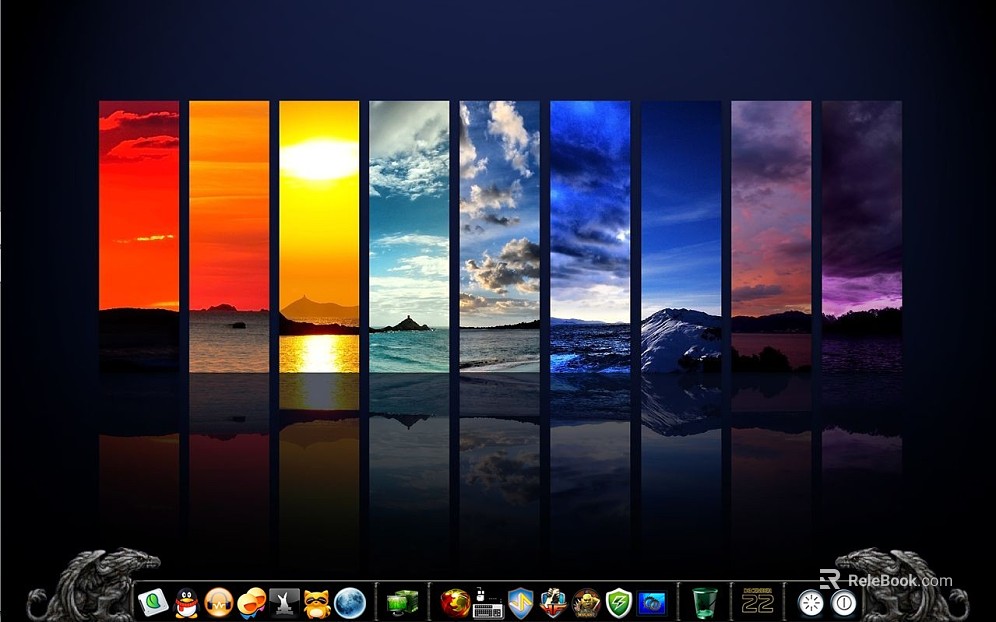The width and height of the screenshot is (996, 622).
Task: Launch the red and blue shield game icon
Action: click(x=553, y=602)
